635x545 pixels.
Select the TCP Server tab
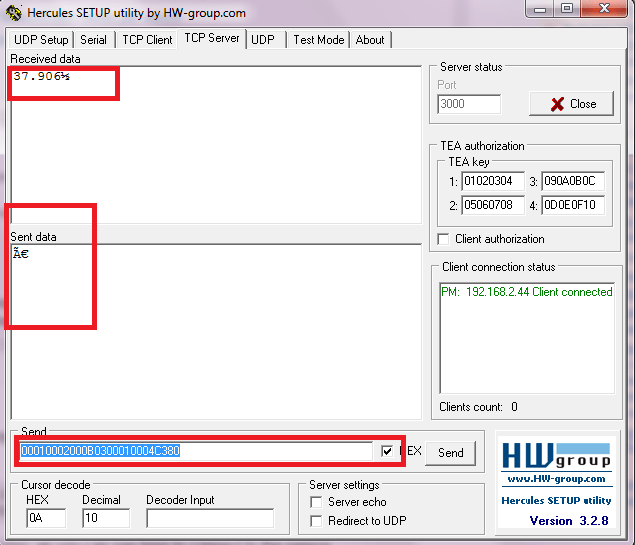212,38
